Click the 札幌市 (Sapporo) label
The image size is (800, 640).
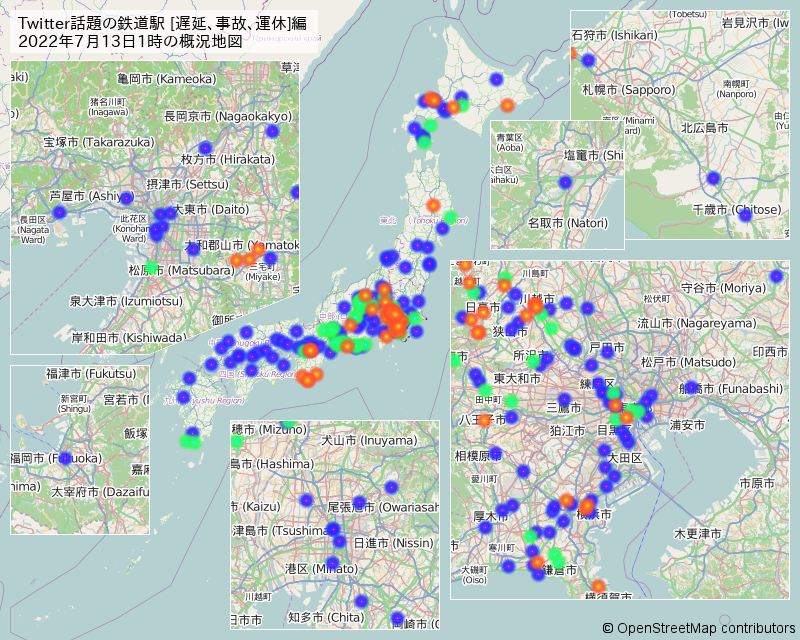629,90
